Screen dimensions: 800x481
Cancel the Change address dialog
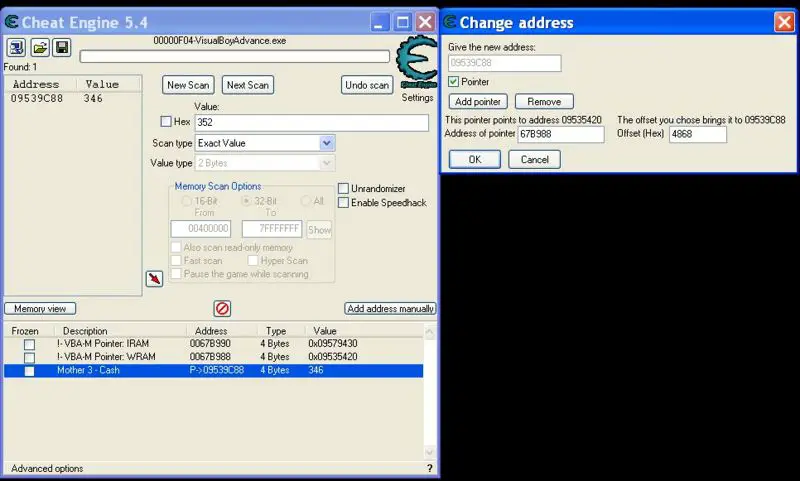[x=535, y=160]
